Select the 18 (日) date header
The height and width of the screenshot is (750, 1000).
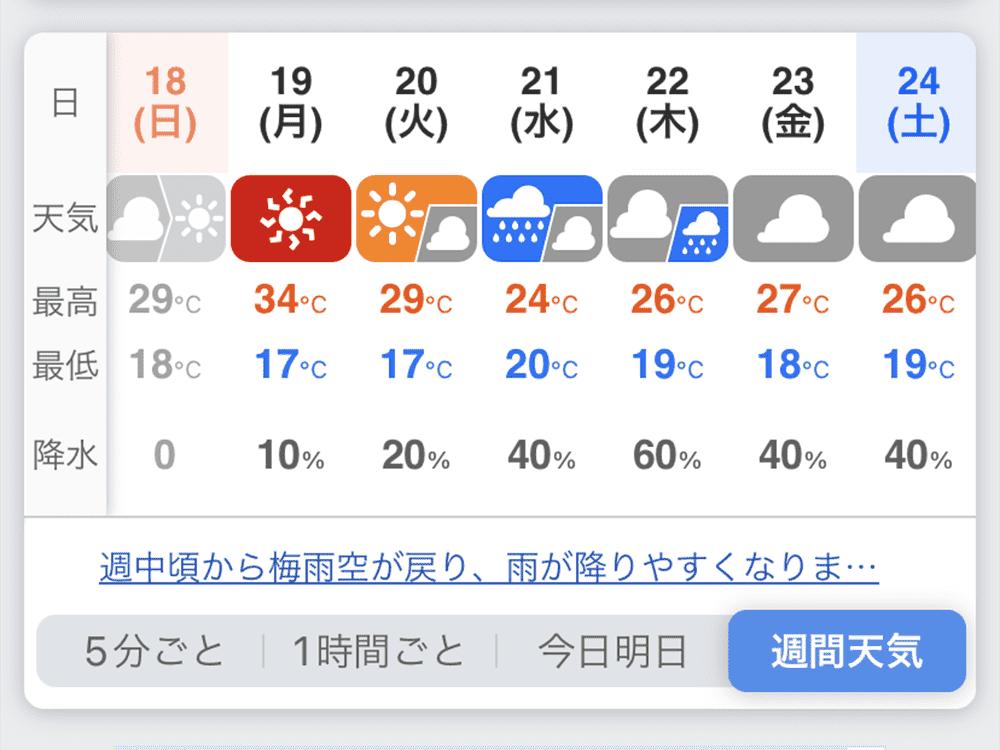[x=165, y=103]
